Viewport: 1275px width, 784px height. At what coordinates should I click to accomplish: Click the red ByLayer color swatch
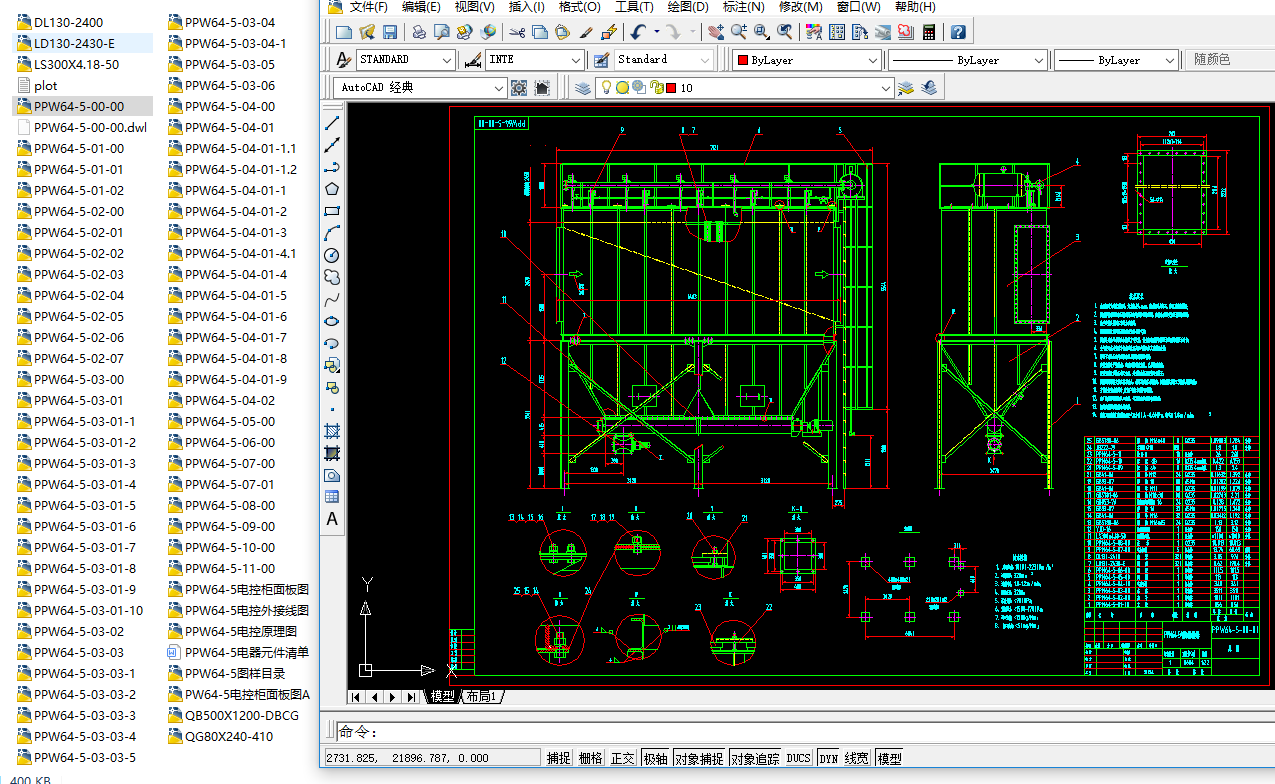coord(742,60)
